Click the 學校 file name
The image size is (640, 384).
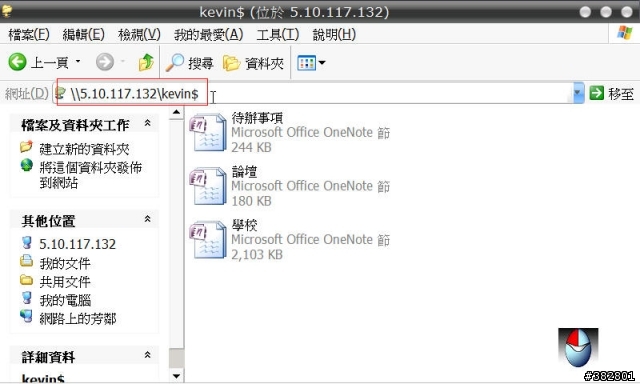pos(244,225)
